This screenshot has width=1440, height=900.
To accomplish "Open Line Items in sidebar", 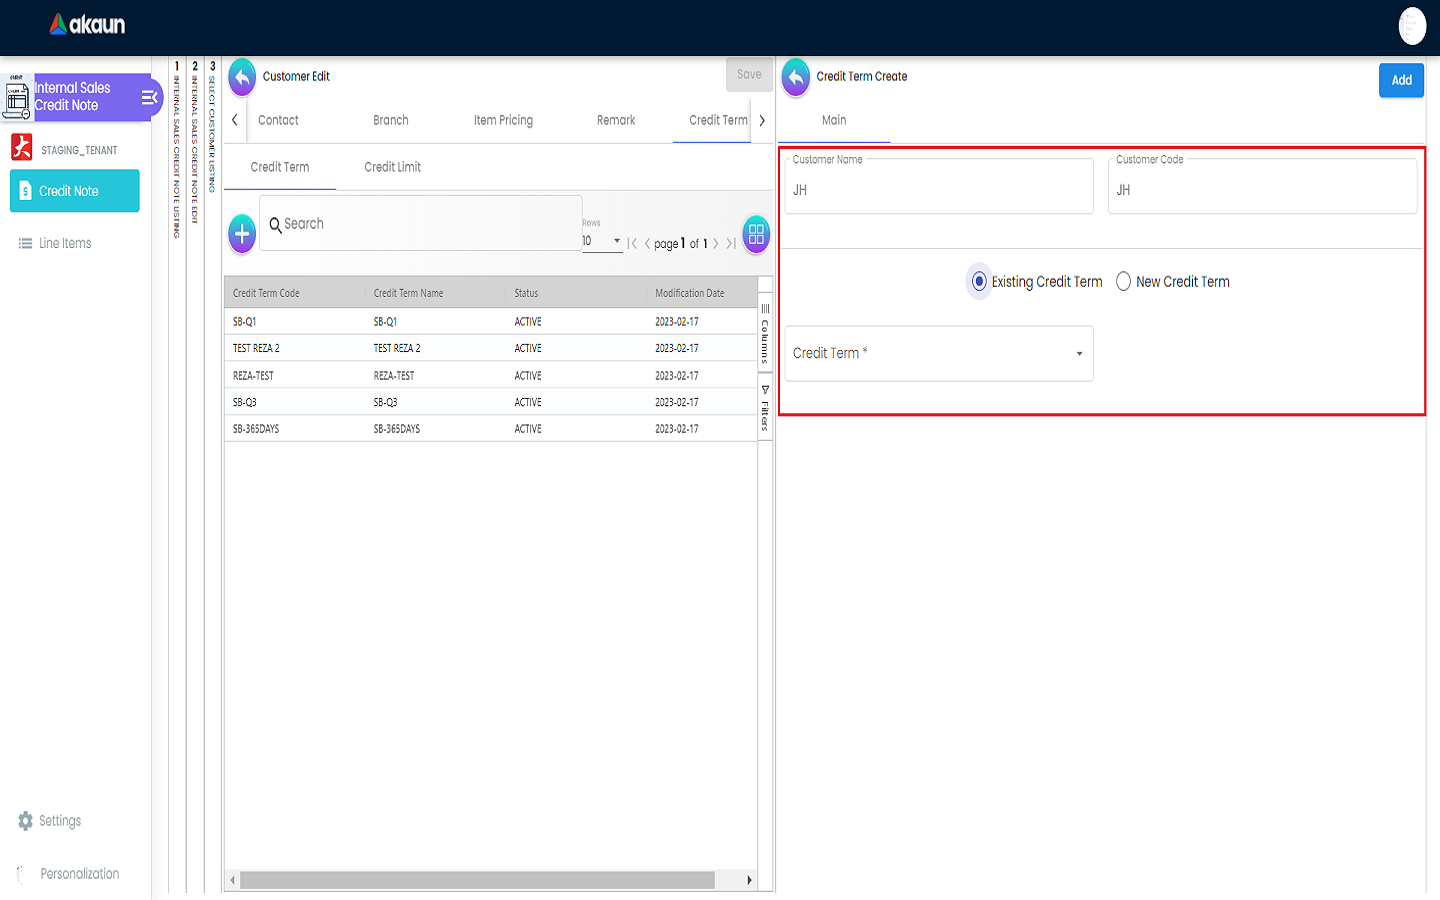I will pyautogui.click(x=65, y=243).
